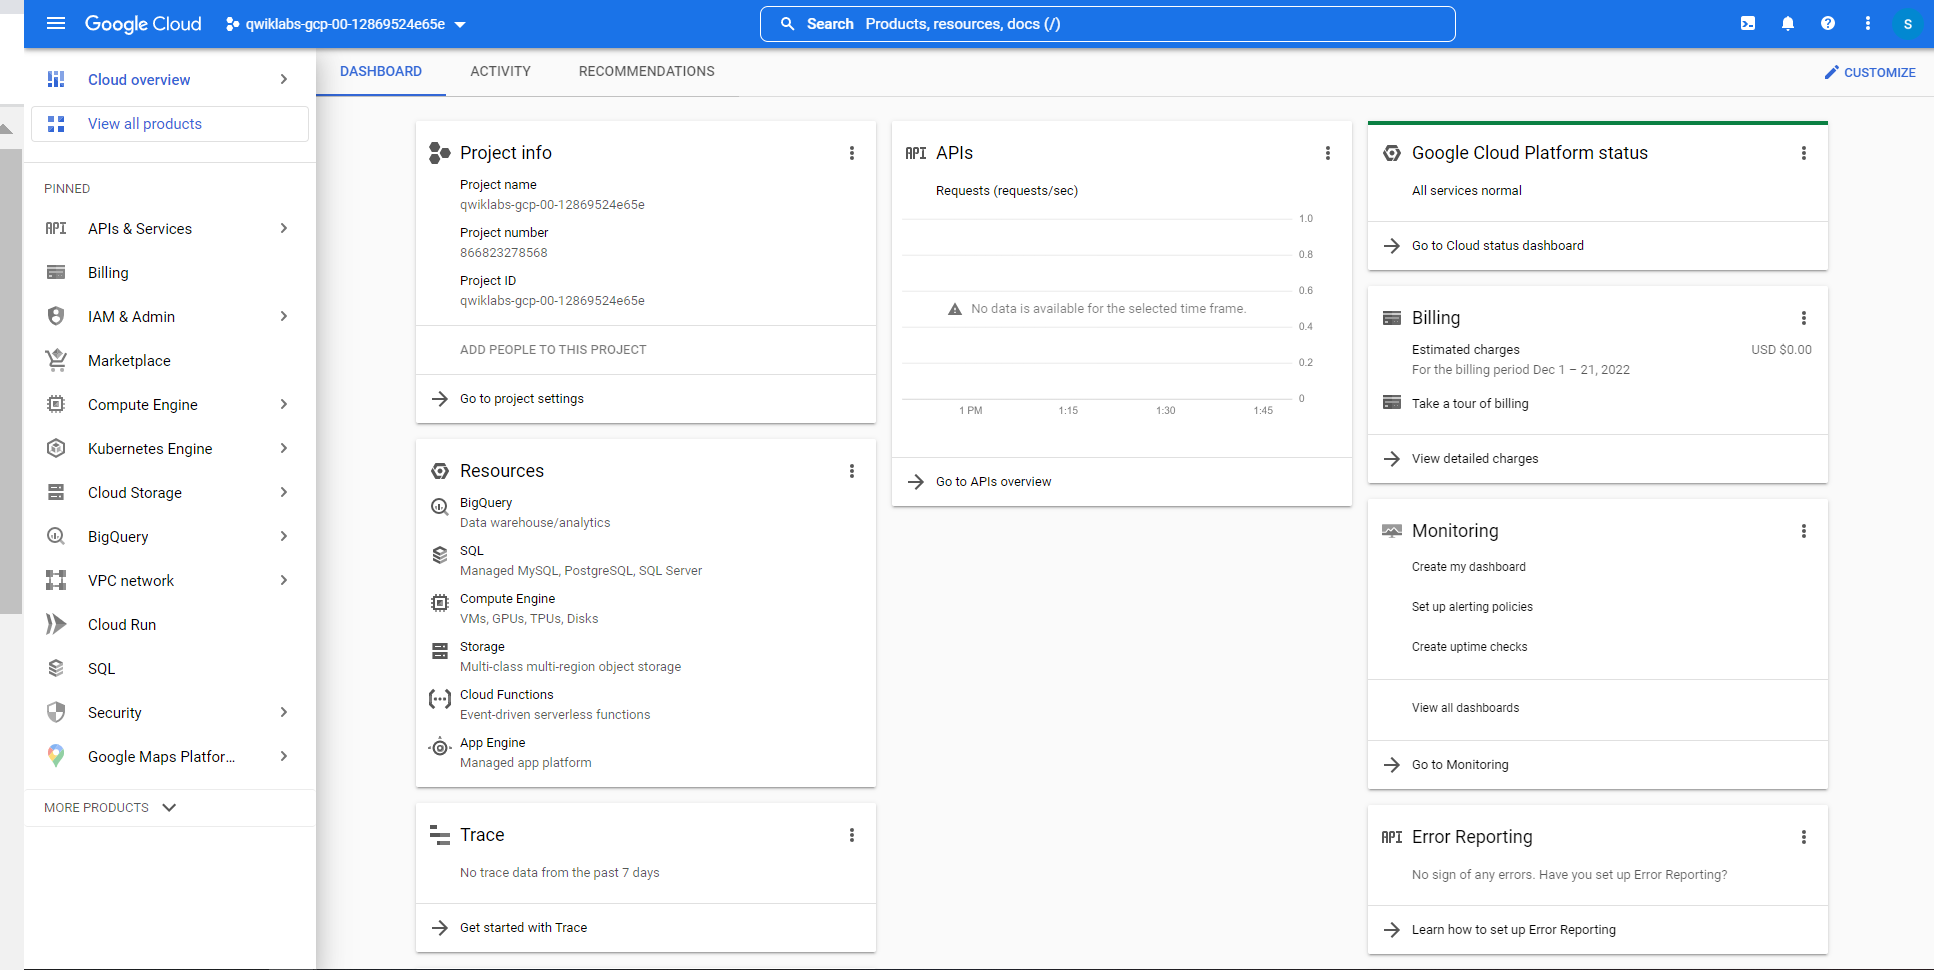Screen dimensions: 1934x970
Task: Click the Cloud Storage sidebar icon
Action: [x=56, y=492]
